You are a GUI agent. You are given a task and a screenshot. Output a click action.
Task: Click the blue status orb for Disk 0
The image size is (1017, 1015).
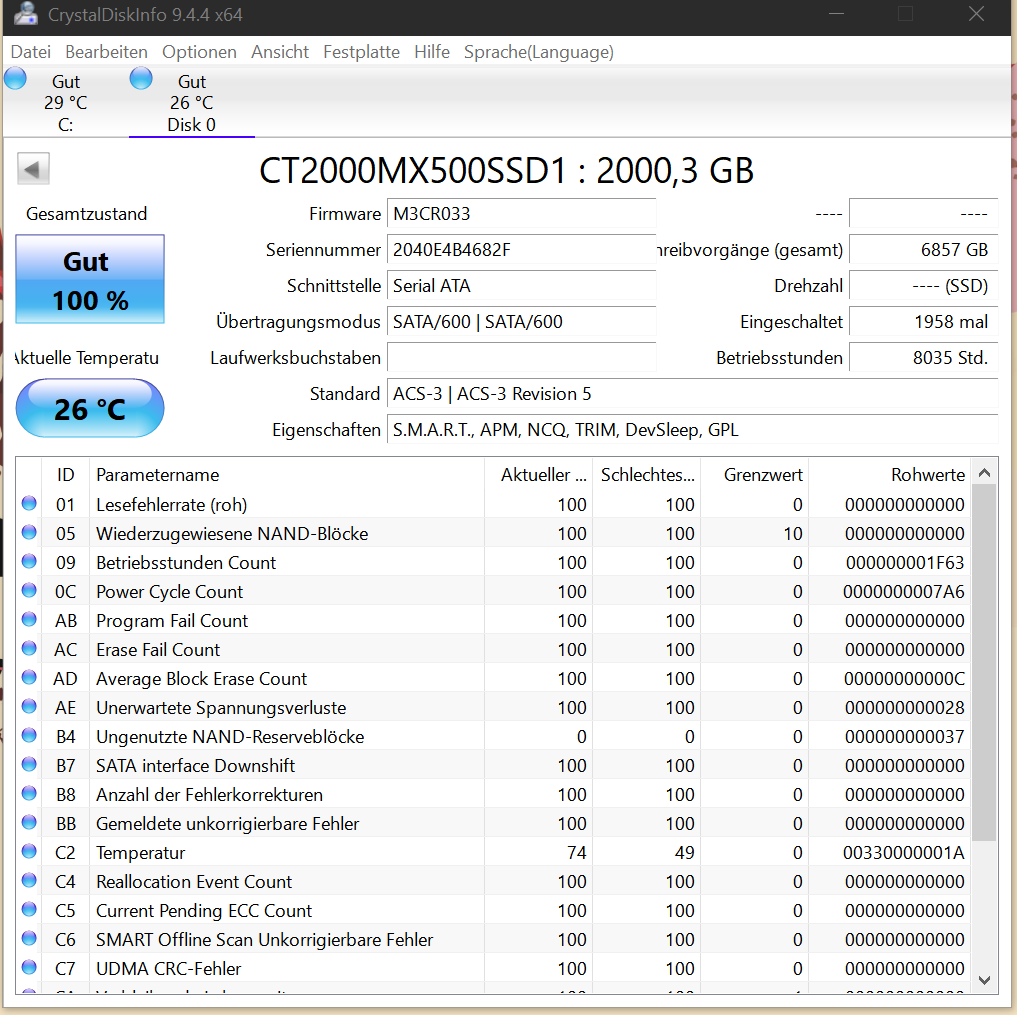pyautogui.click(x=141, y=78)
